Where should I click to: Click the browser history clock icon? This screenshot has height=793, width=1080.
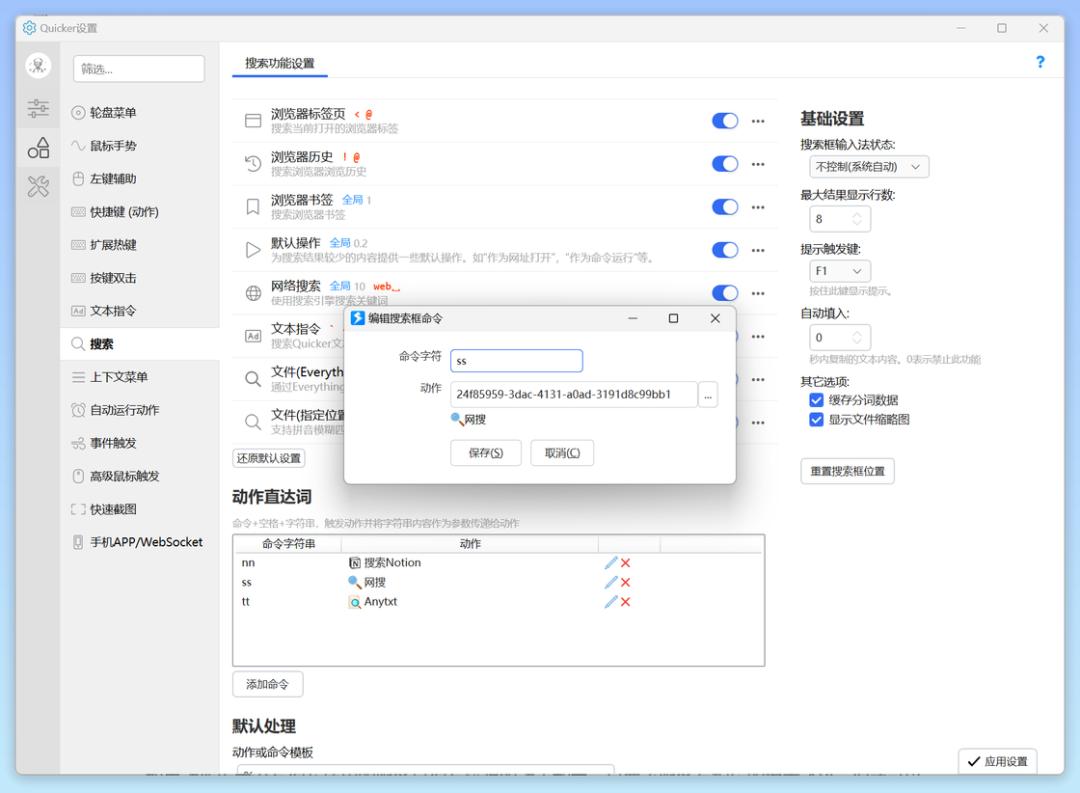pos(253,164)
